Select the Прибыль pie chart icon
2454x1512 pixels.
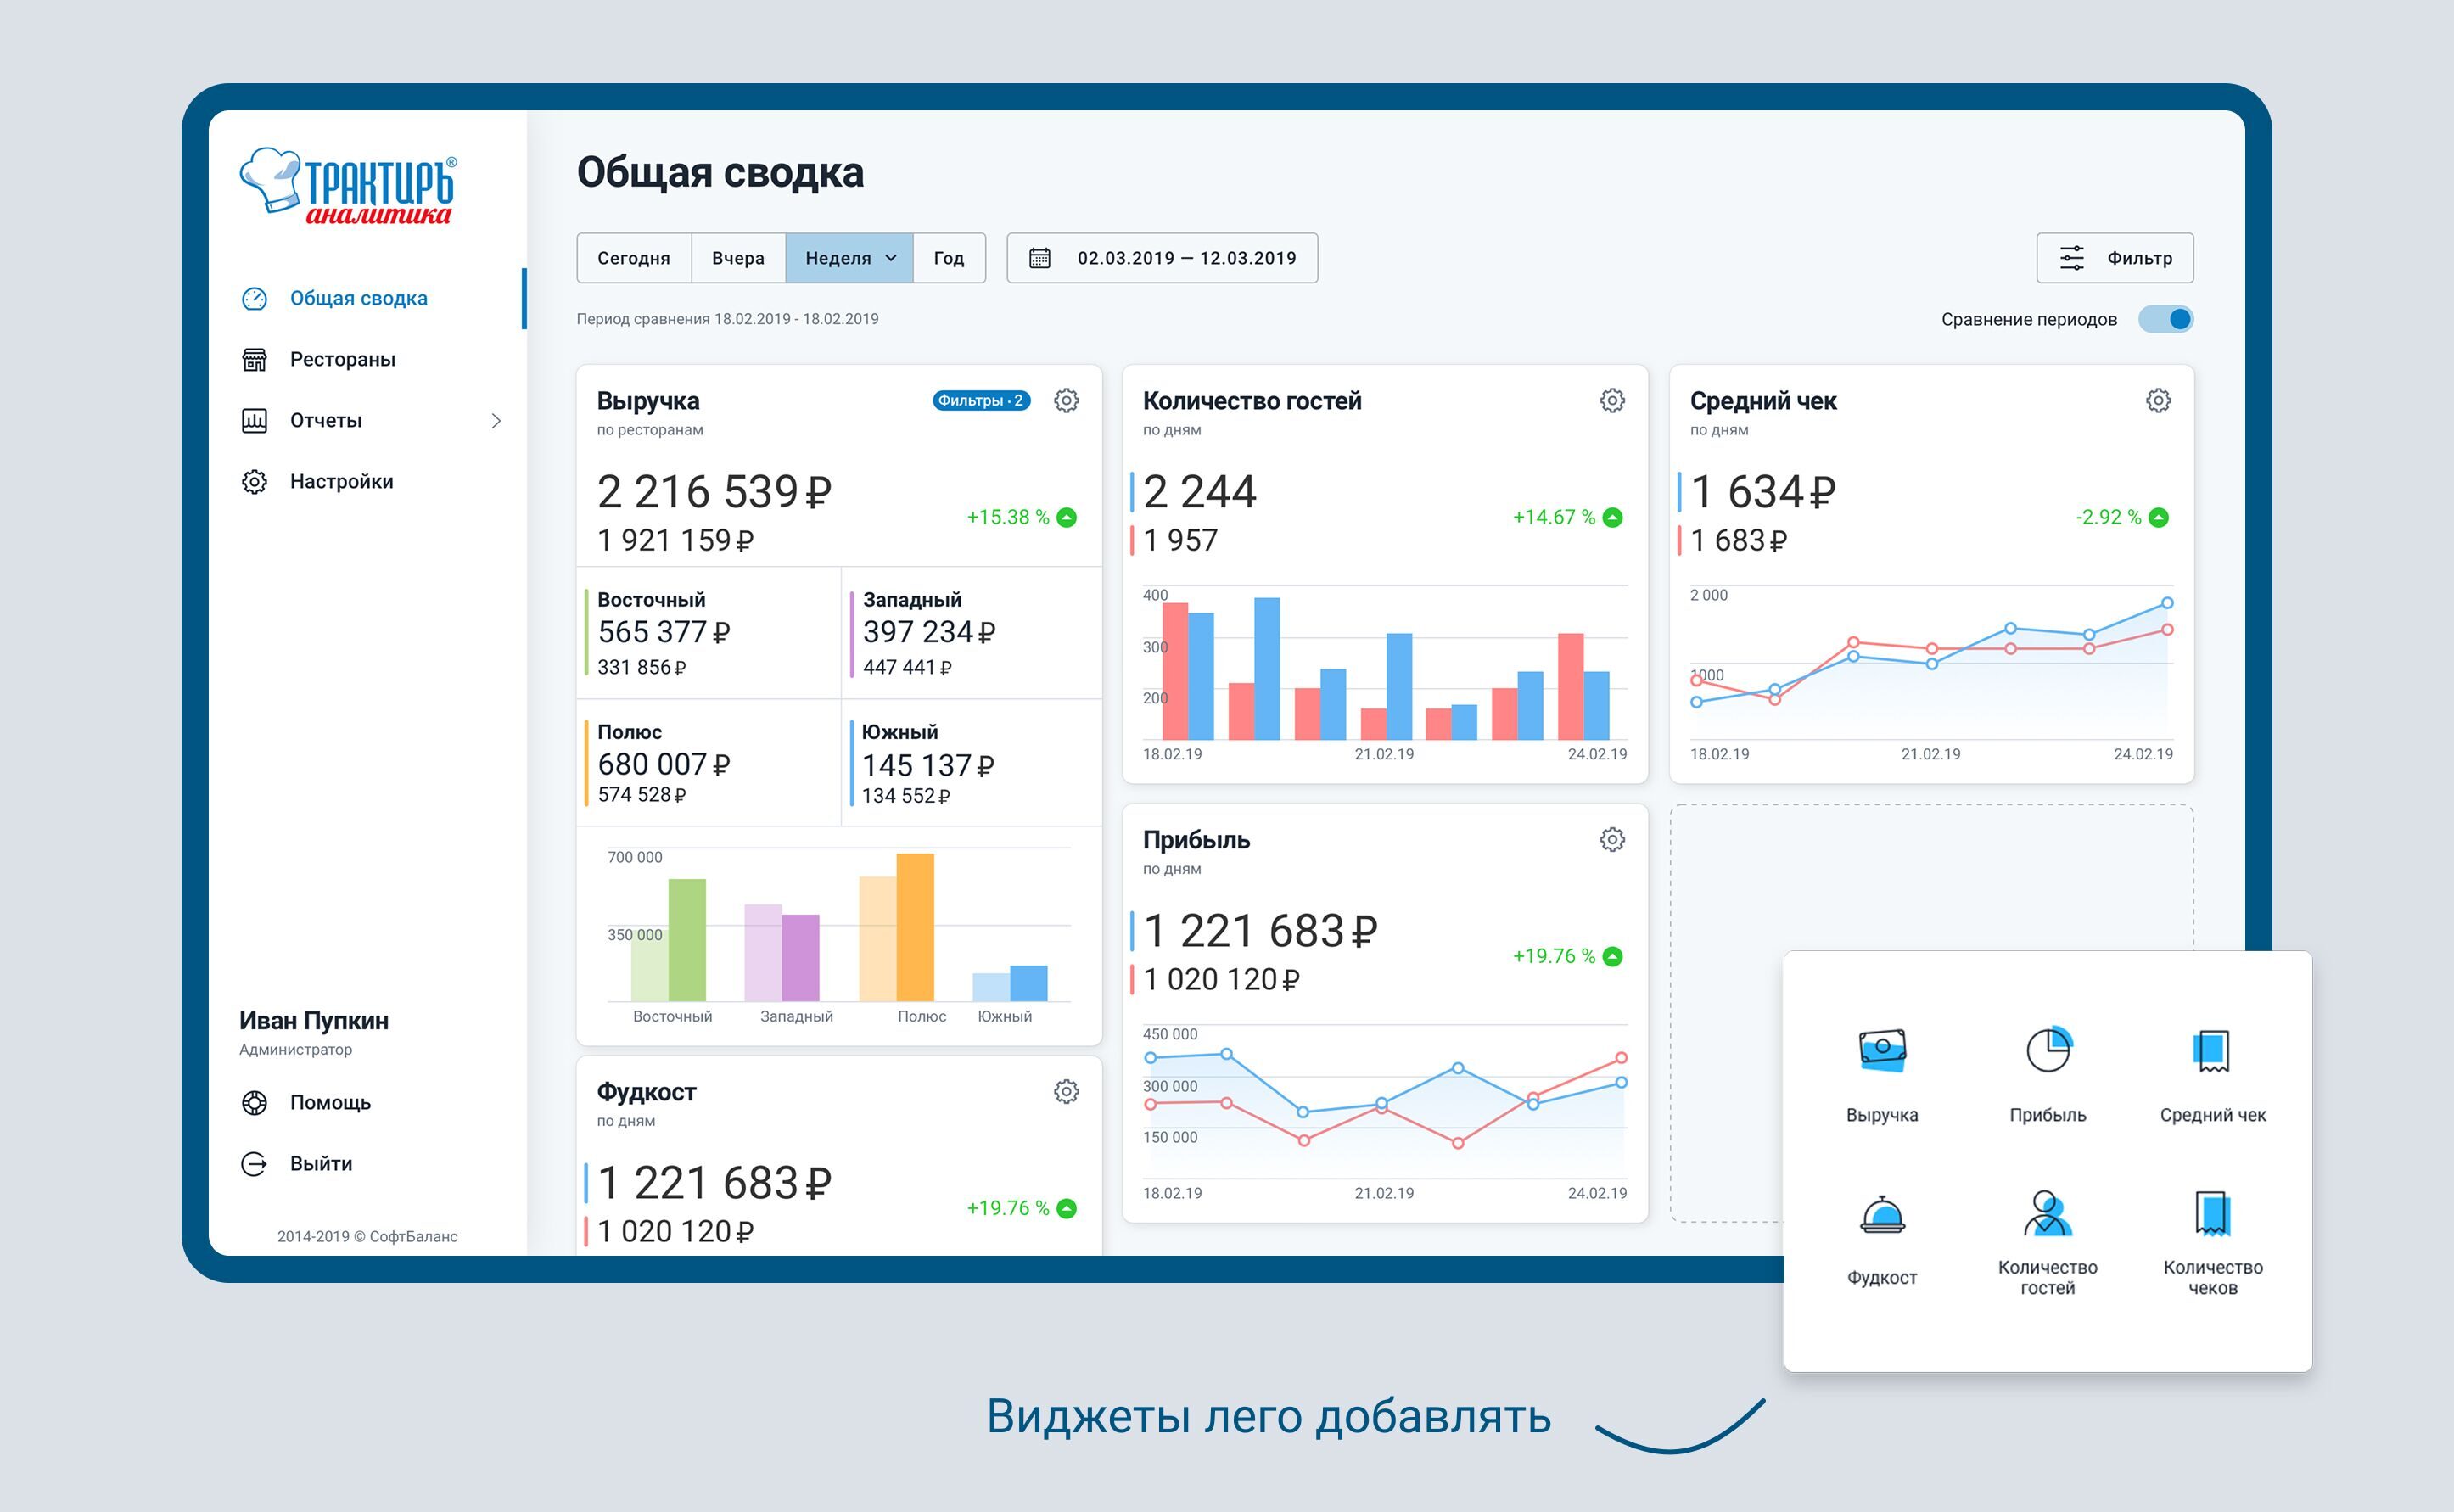(2047, 1051)
